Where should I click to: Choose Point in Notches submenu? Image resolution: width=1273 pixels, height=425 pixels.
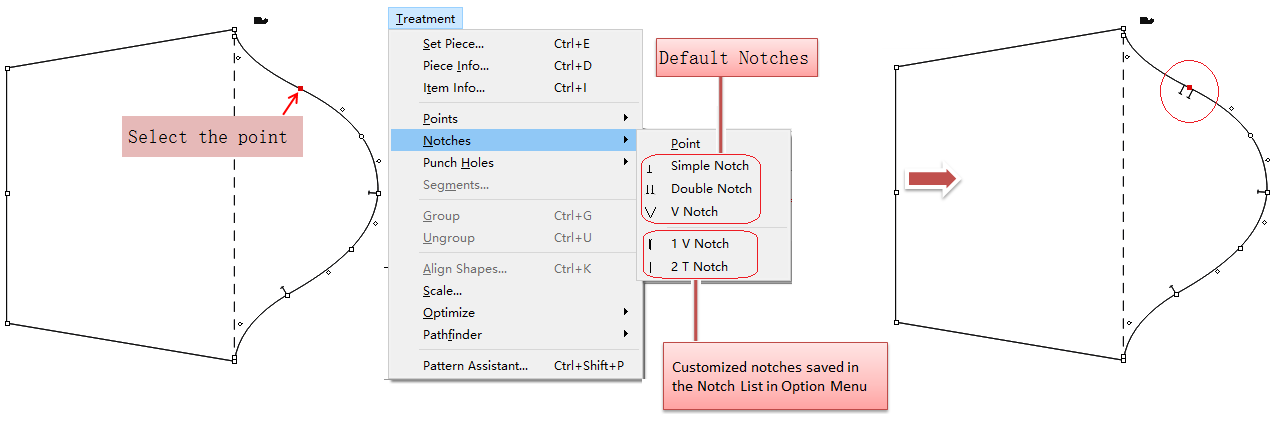(x=685, y=144)
